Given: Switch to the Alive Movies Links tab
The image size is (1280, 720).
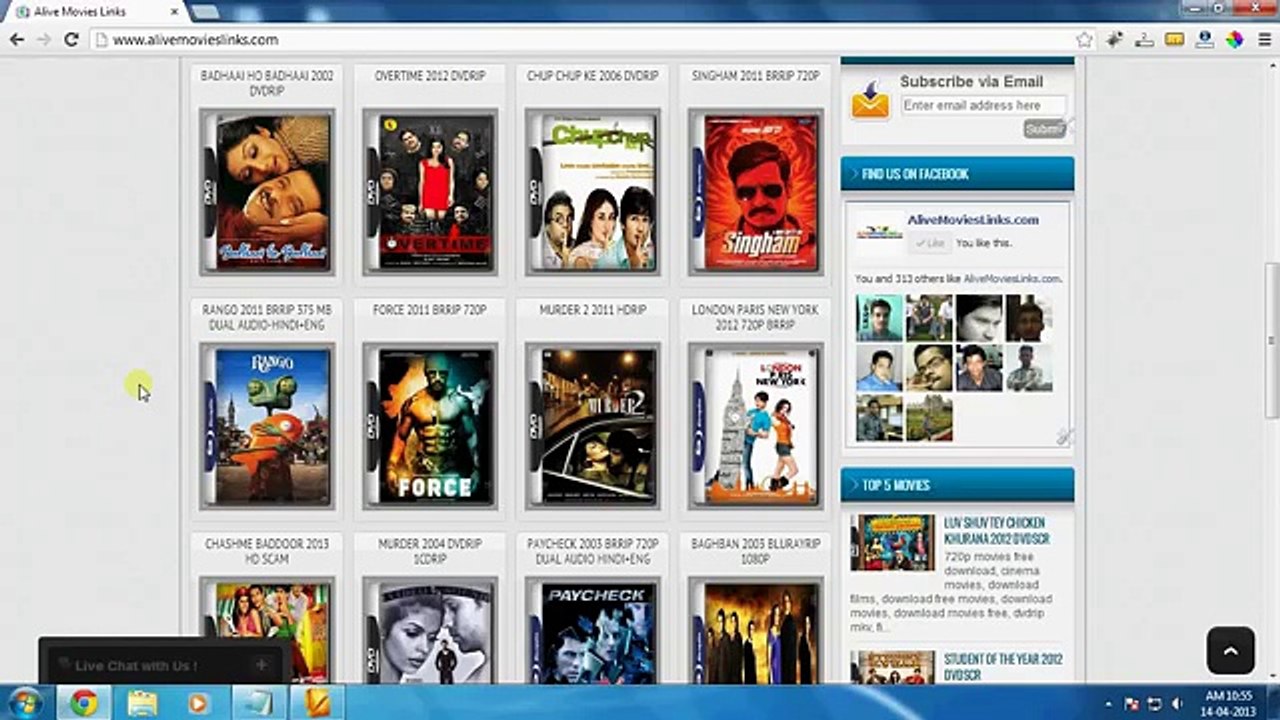Looking at the screenshot, I should tap(96, 12).
